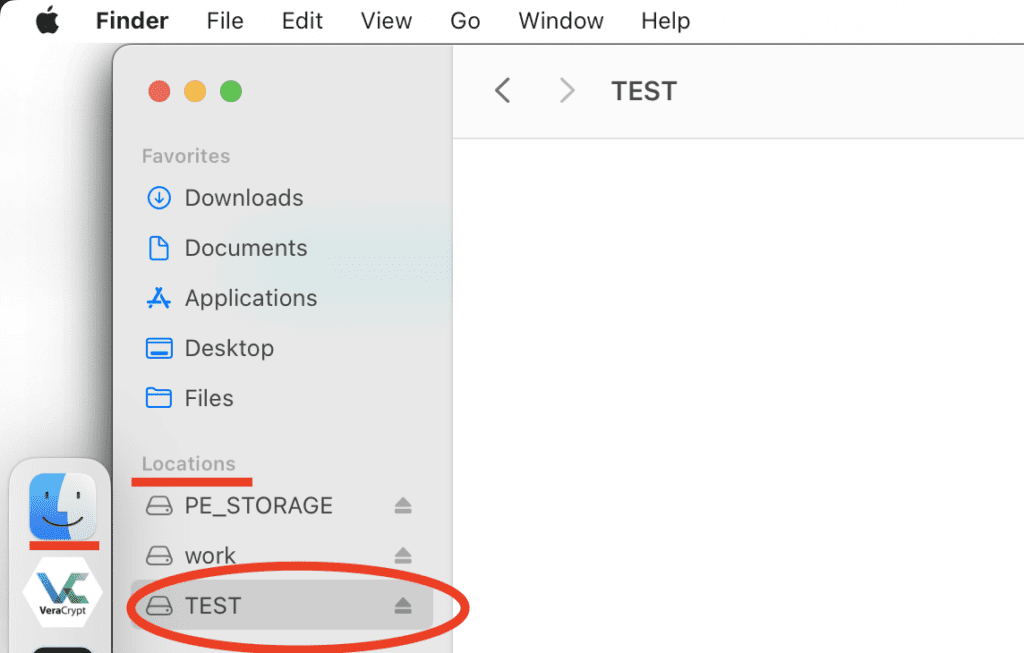
Task: Click the Finder icon in the Dock
Action: 63,506
